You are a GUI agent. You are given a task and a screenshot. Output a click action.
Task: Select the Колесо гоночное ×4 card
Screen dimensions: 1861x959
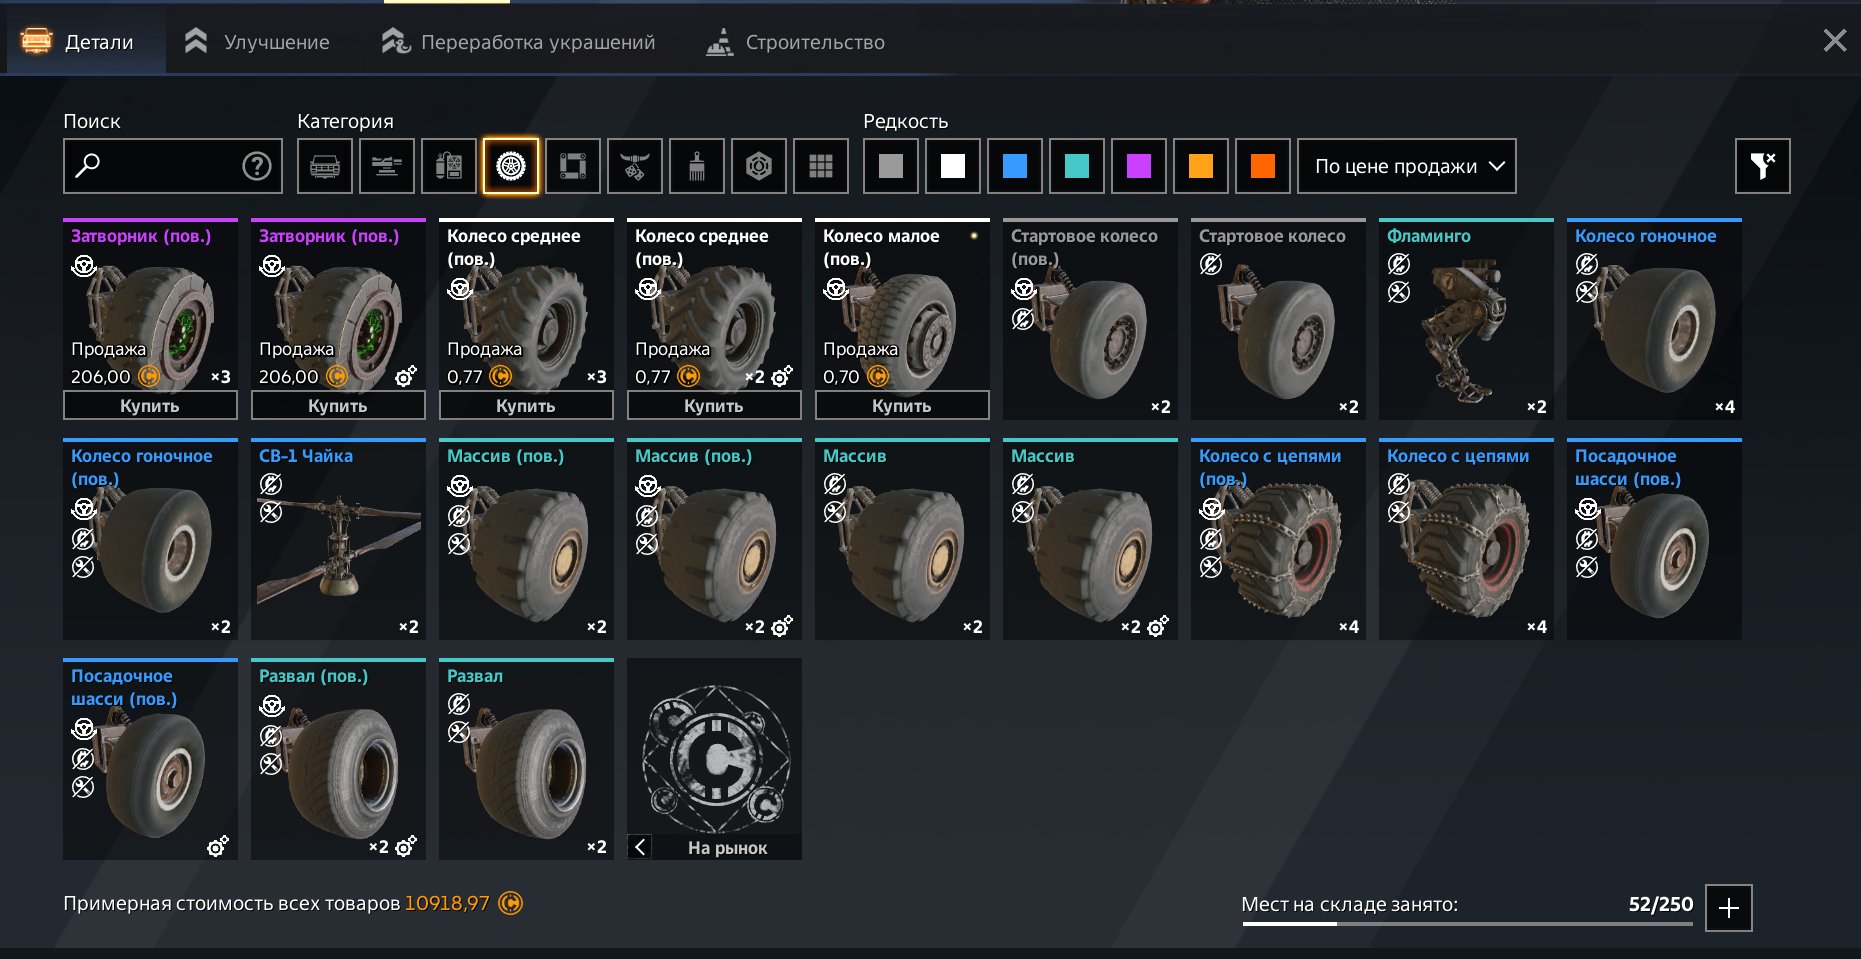[x=1654, y=319]
